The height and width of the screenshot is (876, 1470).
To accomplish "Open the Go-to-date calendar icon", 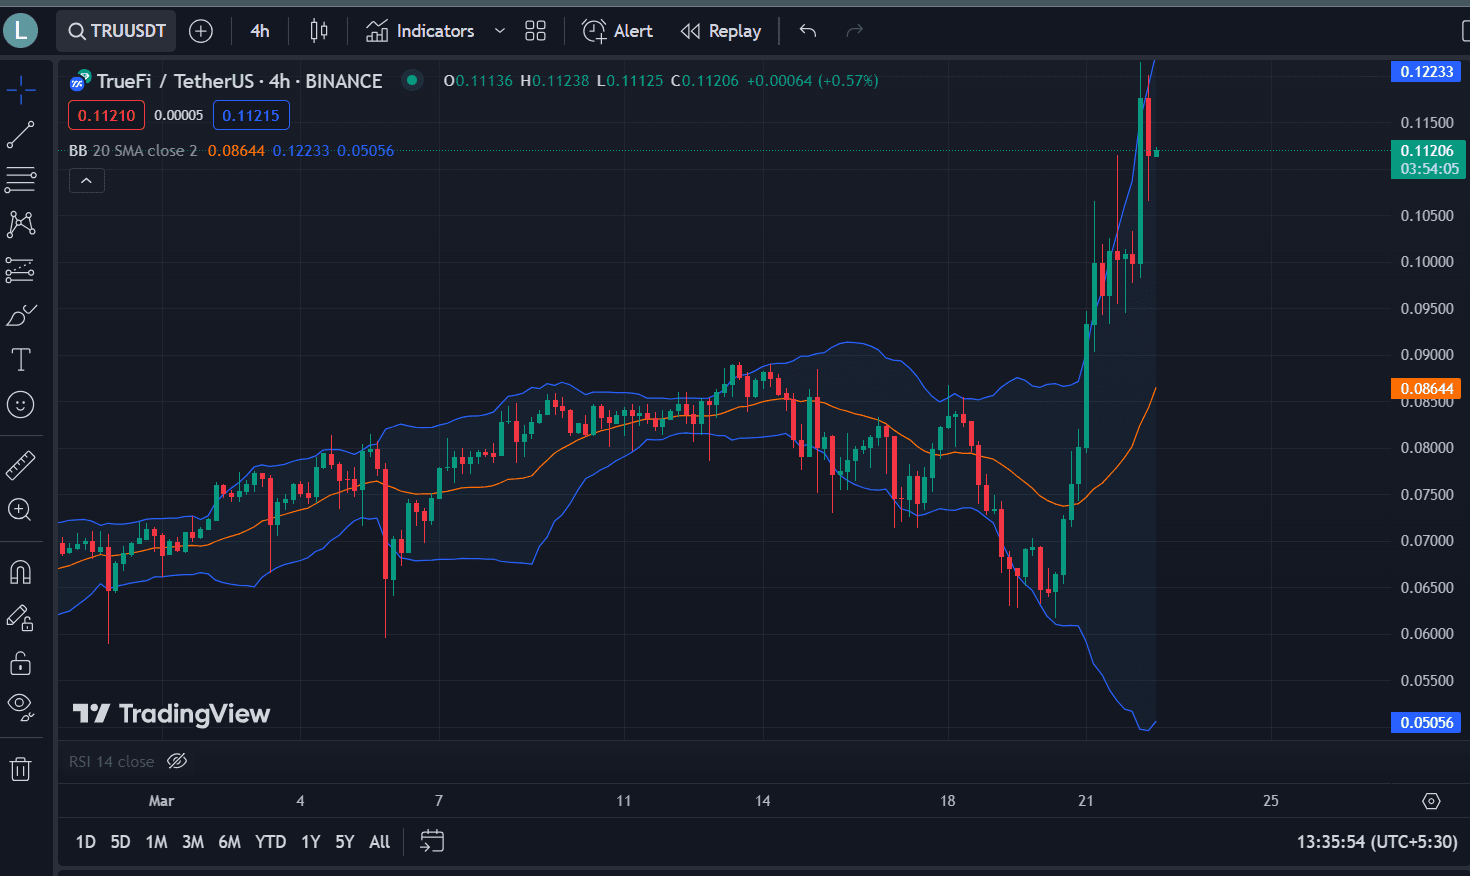I will pos(431,841).
